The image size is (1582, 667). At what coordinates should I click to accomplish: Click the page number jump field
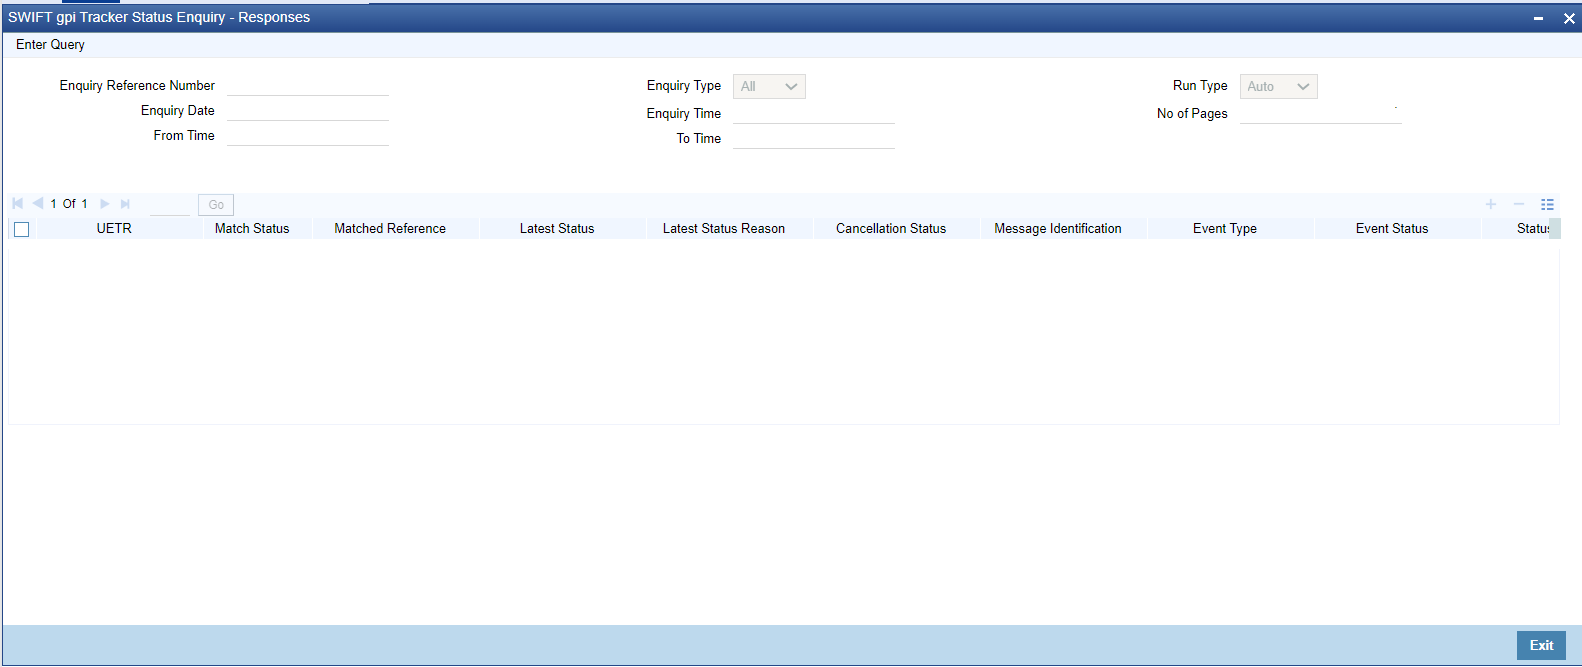coord(170,205)
